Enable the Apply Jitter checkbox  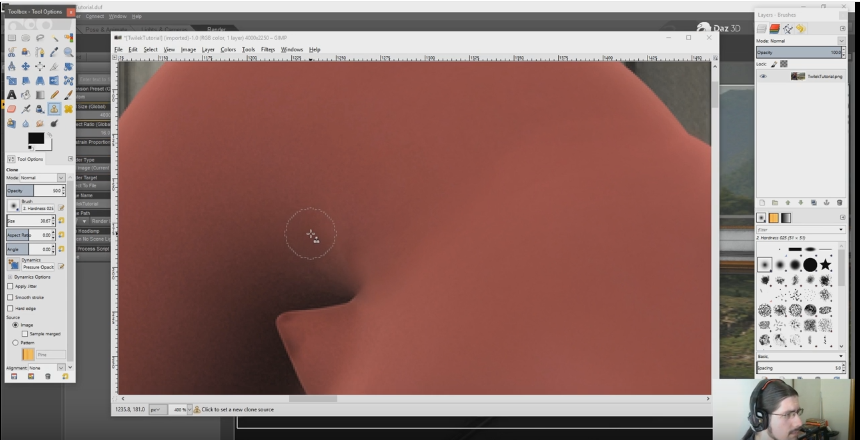pyautogui.click(x=10, y=286)
